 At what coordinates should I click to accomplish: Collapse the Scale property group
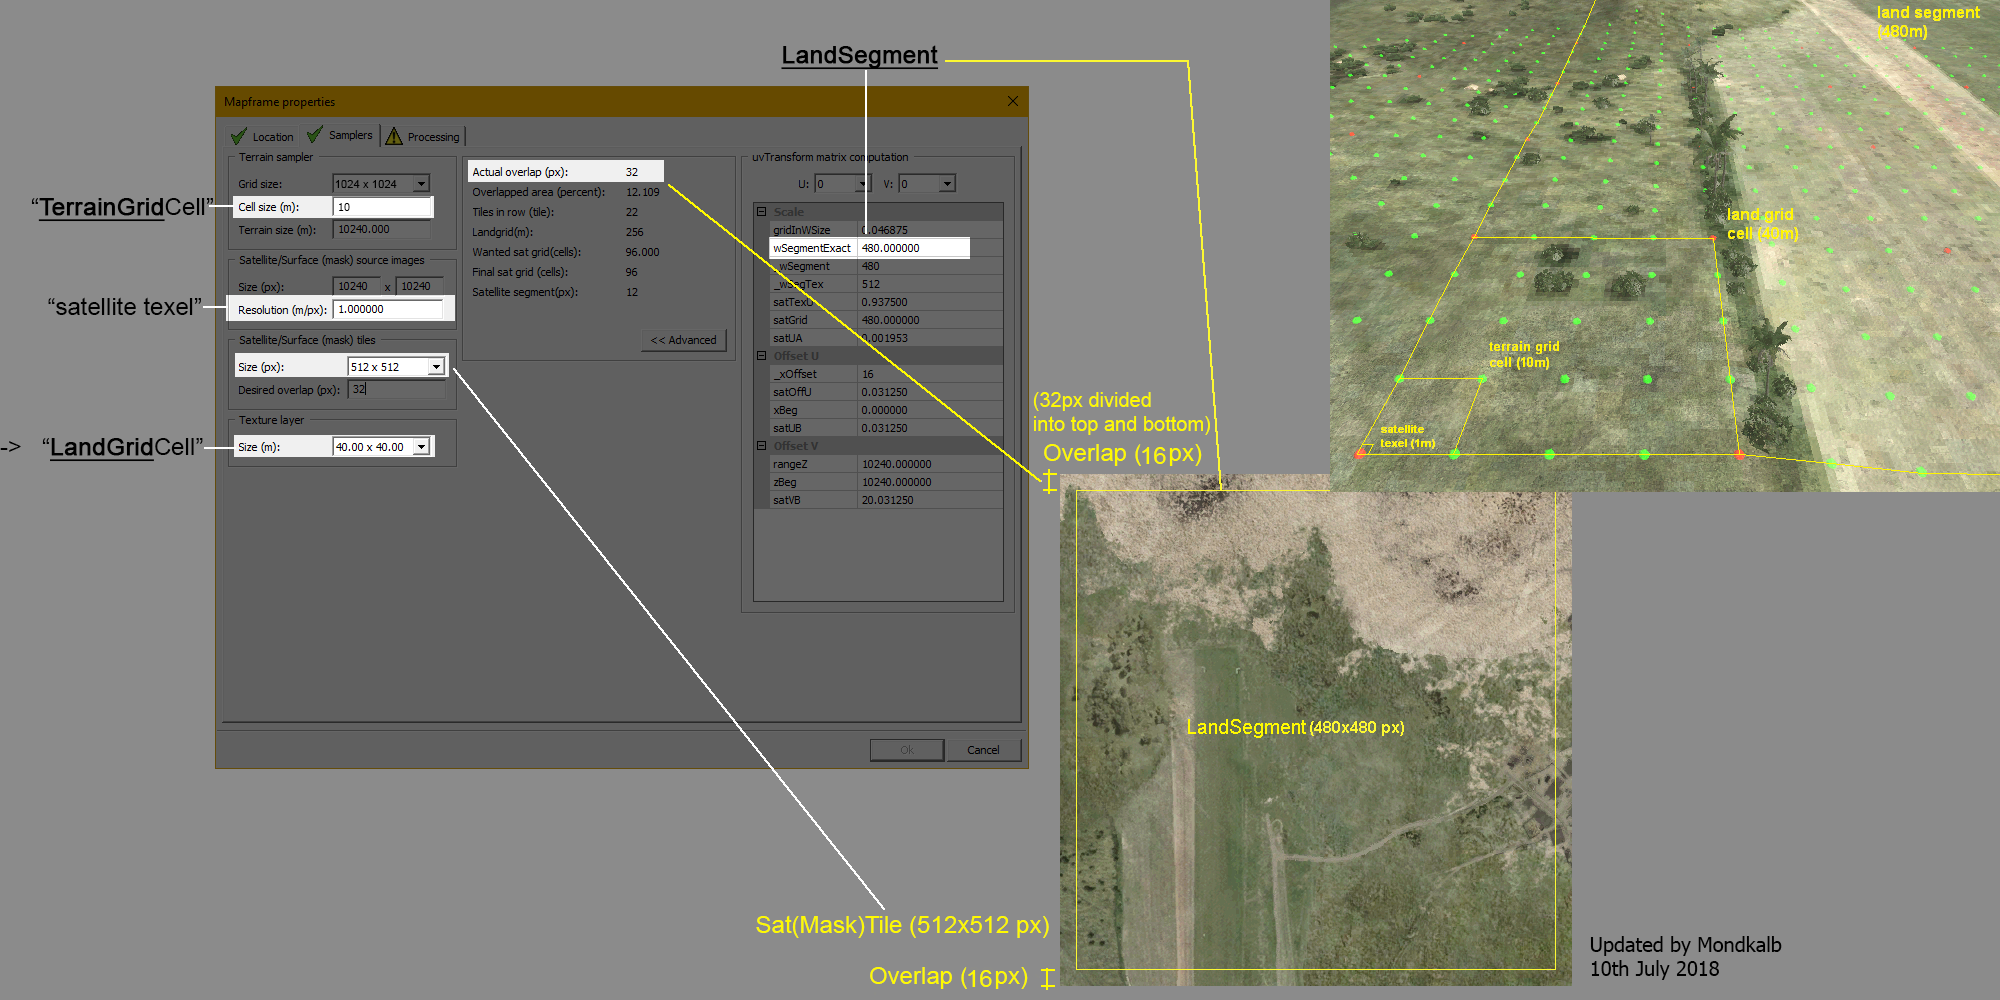762,212
